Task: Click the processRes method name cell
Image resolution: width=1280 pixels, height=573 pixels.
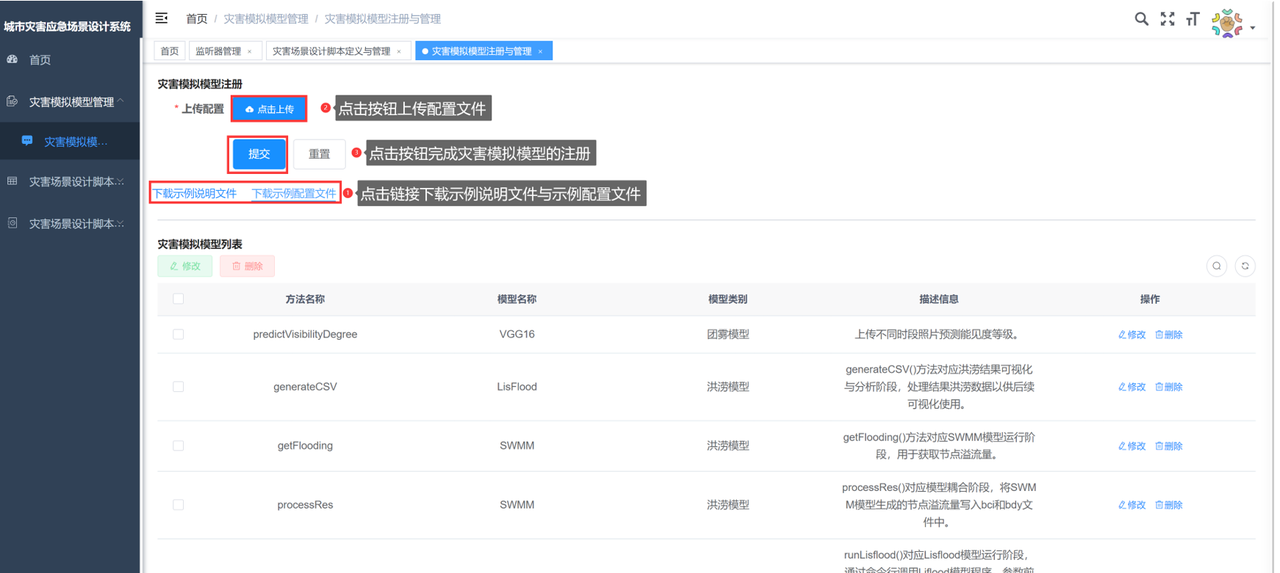Action: pos(305,505)
